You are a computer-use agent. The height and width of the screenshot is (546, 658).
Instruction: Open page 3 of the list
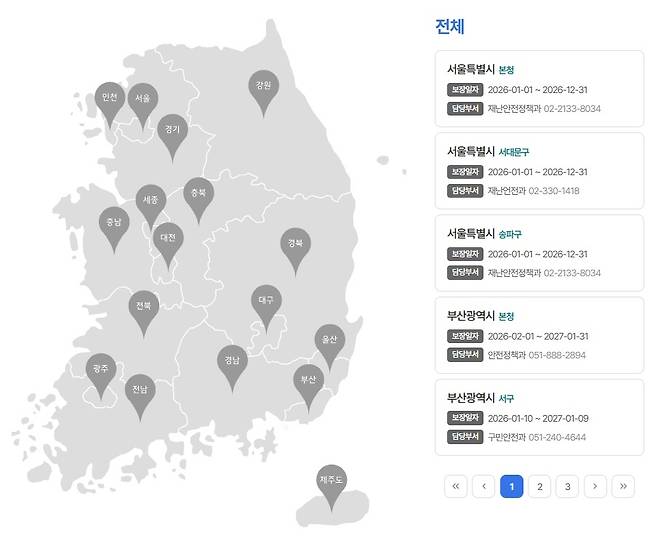click(x=567, y=486)
